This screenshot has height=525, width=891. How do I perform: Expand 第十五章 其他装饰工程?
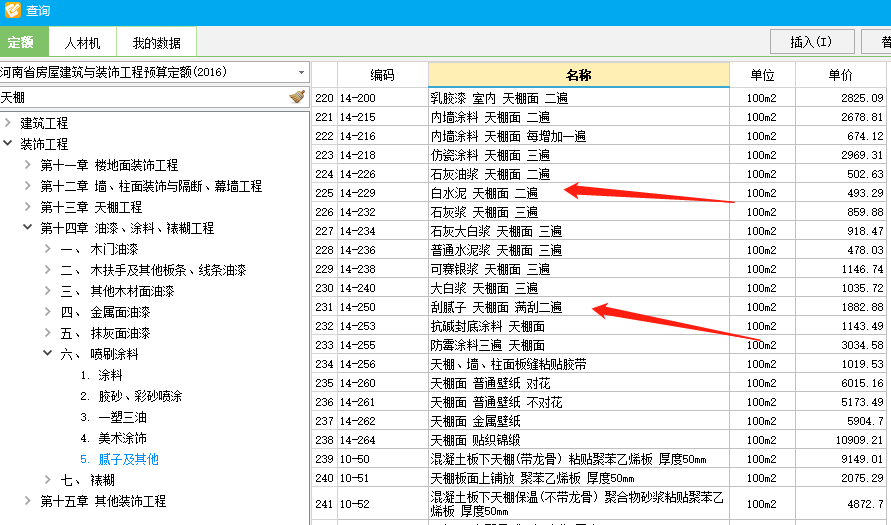tap(27, 501)
